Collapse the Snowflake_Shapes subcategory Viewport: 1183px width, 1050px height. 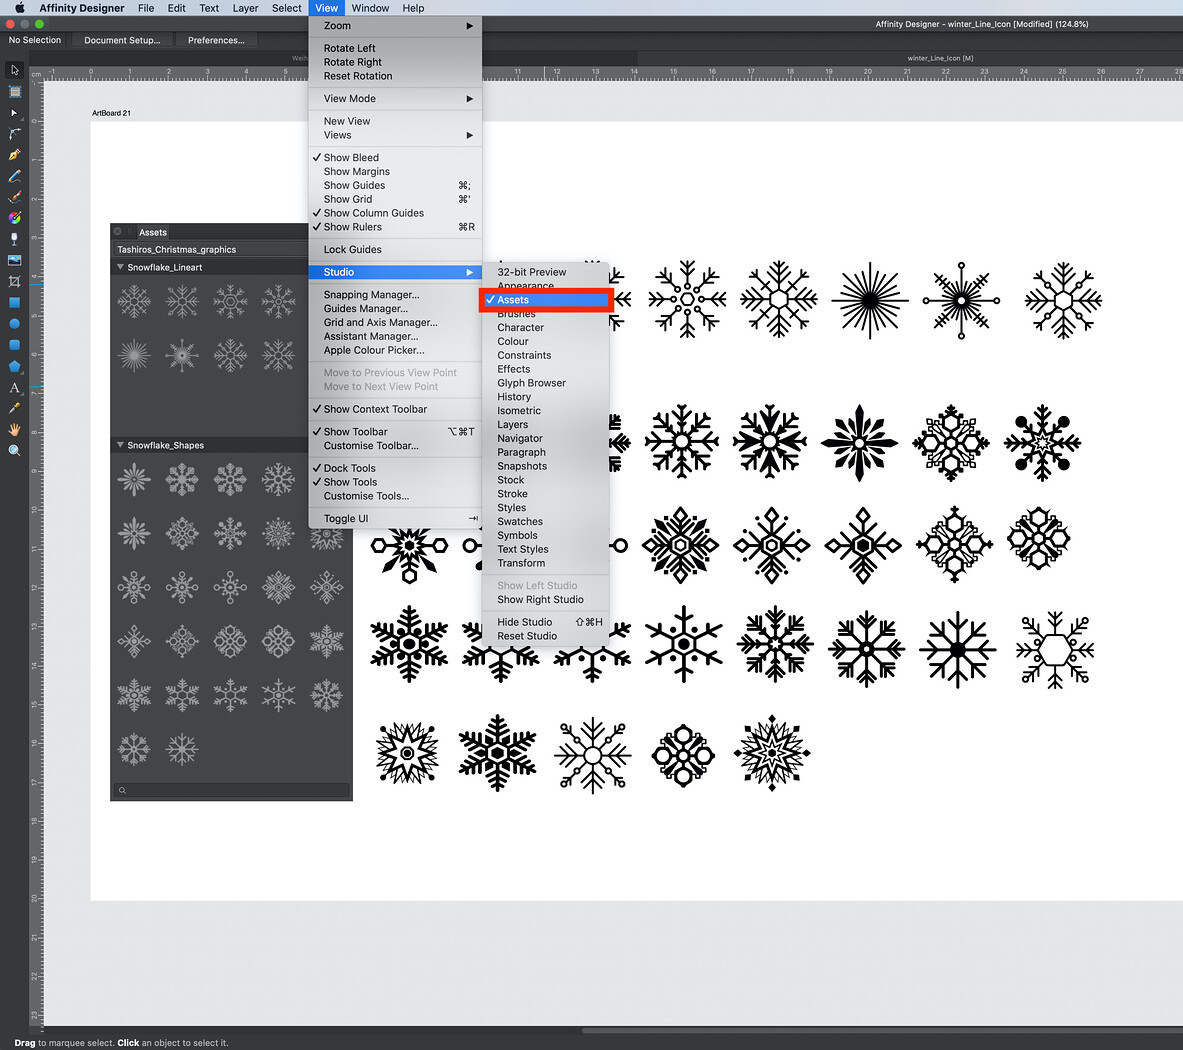pyautogui.click(x=120, y=445)
